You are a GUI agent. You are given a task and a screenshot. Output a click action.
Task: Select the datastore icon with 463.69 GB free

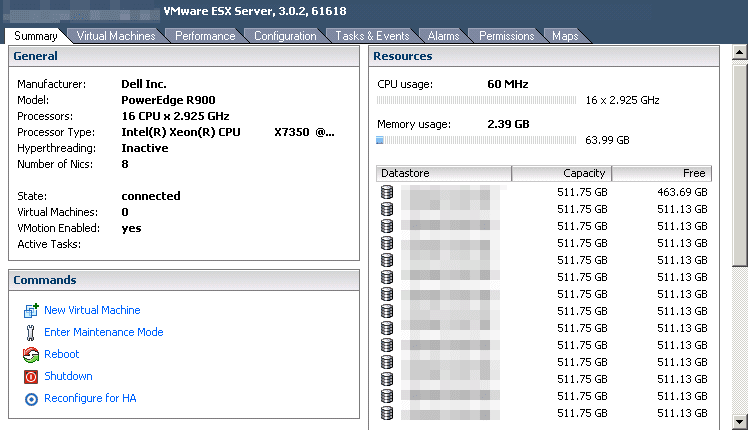point(387,192)
